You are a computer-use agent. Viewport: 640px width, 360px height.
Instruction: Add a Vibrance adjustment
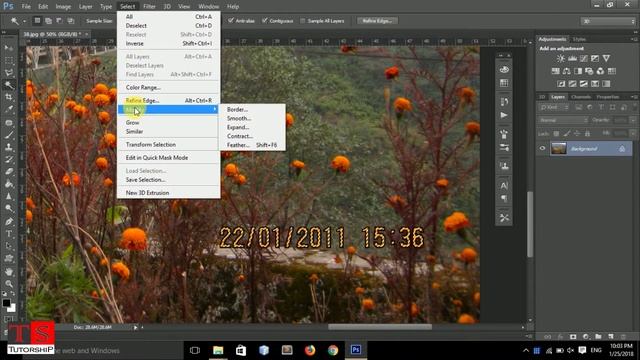click(607, 58)
